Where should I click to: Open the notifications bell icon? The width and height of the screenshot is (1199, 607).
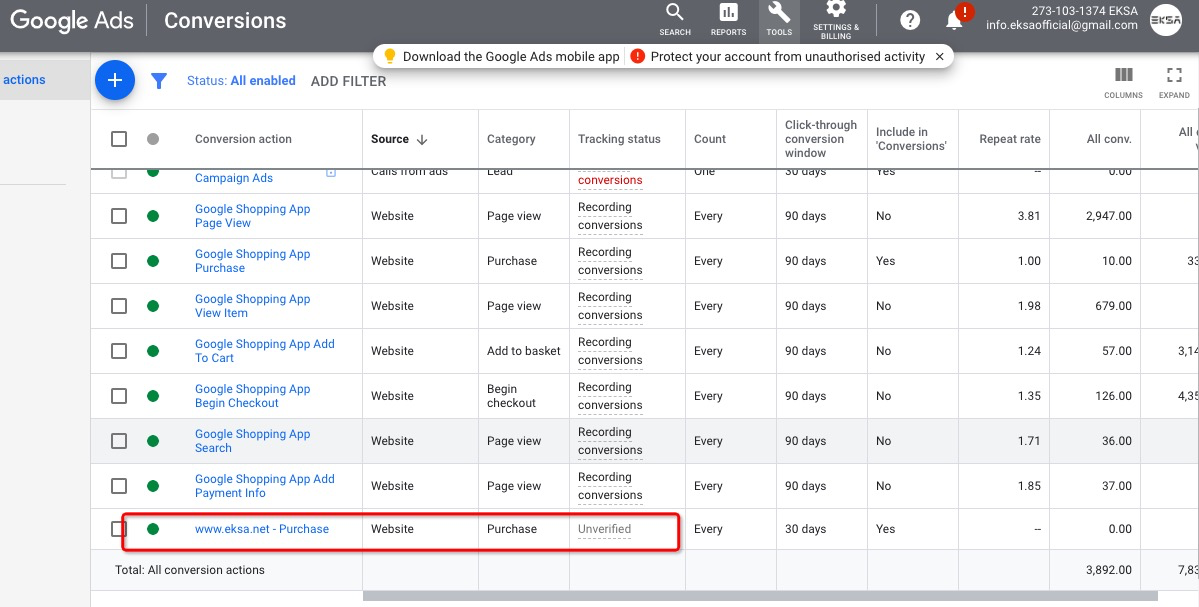(x=954, y=21)
